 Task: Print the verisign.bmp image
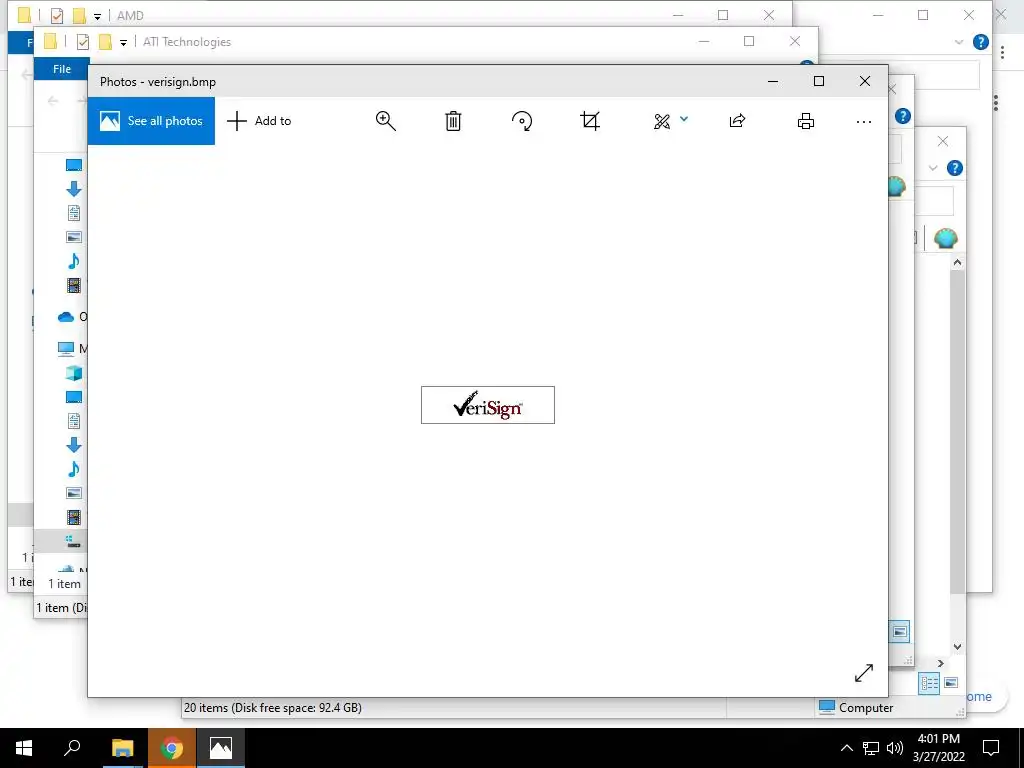tap(806, 121)
